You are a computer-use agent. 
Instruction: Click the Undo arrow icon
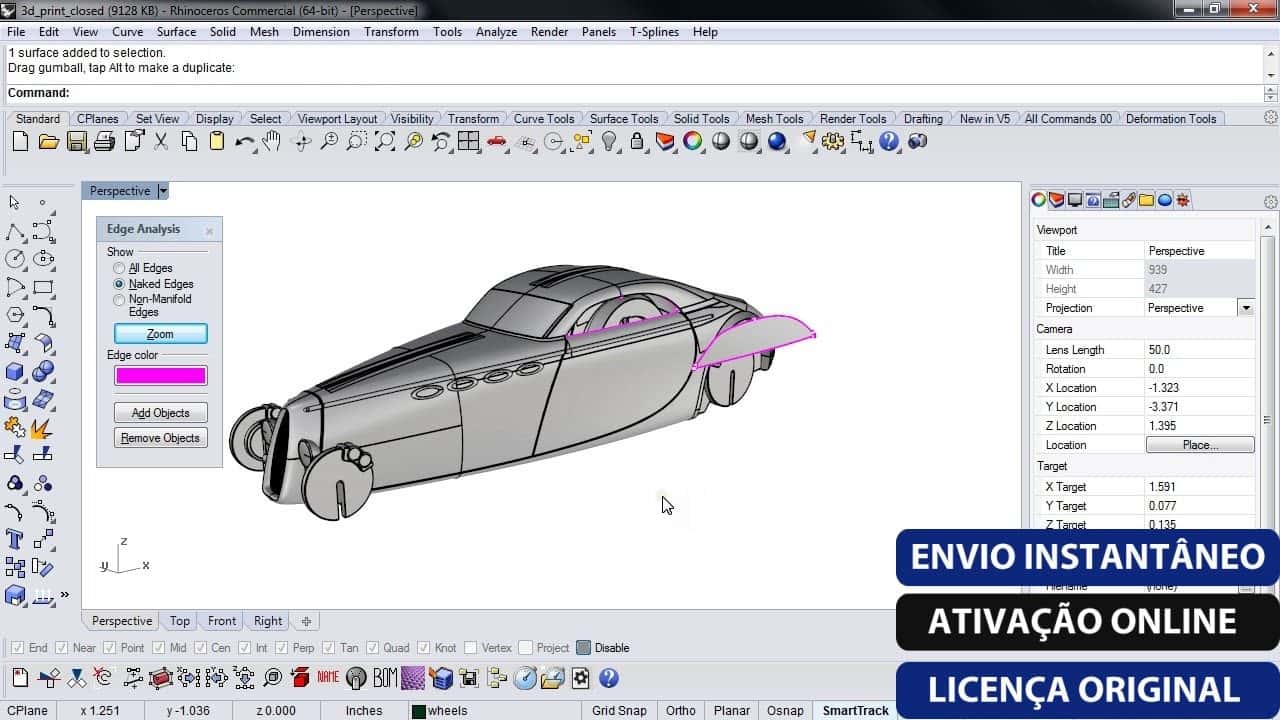(x=245, y=142)
